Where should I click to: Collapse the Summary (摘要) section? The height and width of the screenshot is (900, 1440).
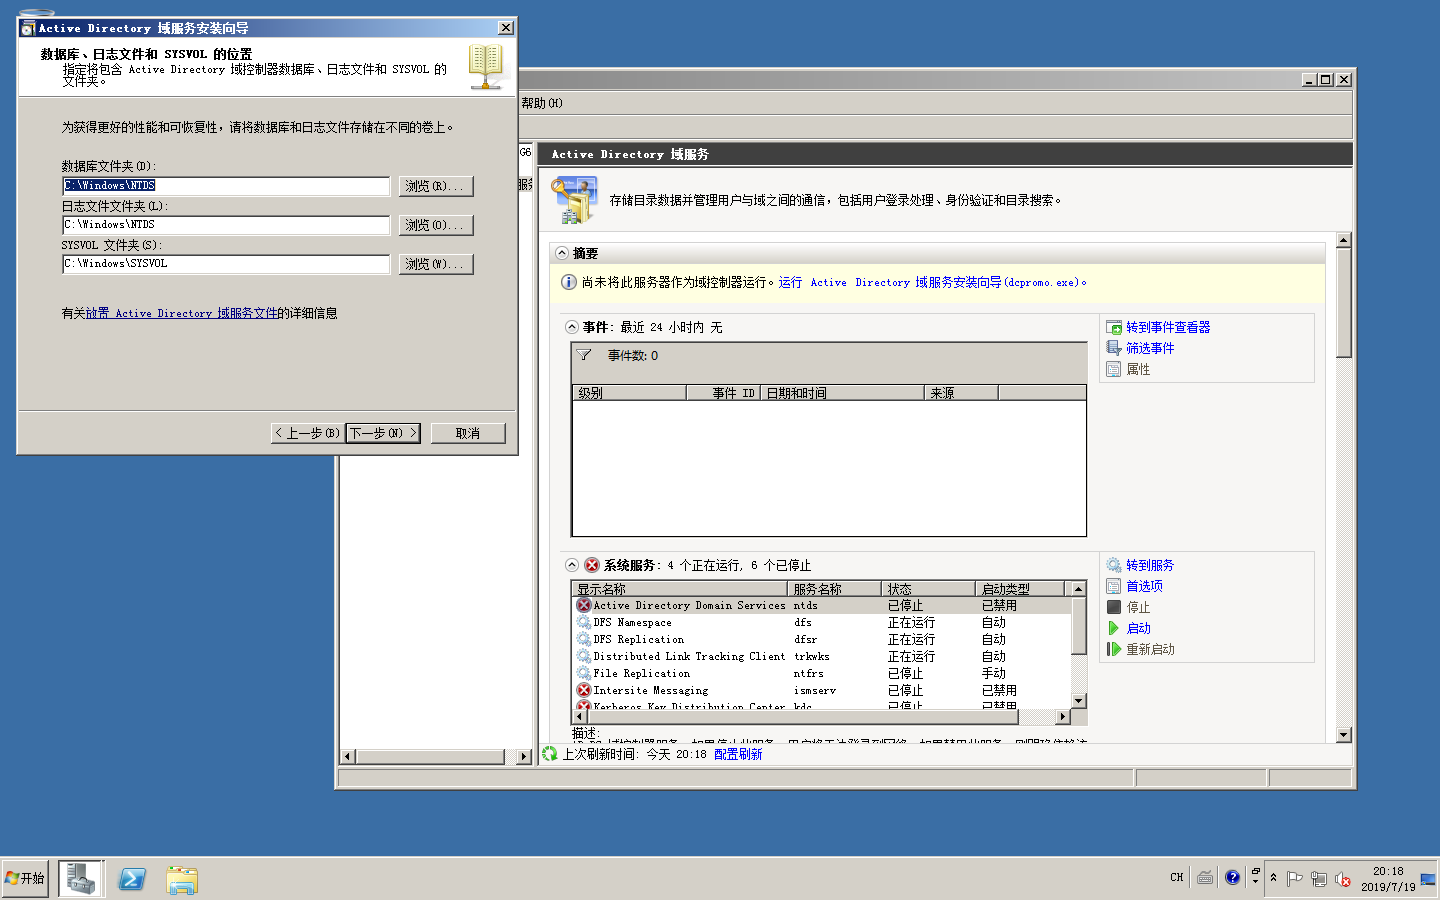(x=562, y=253)
